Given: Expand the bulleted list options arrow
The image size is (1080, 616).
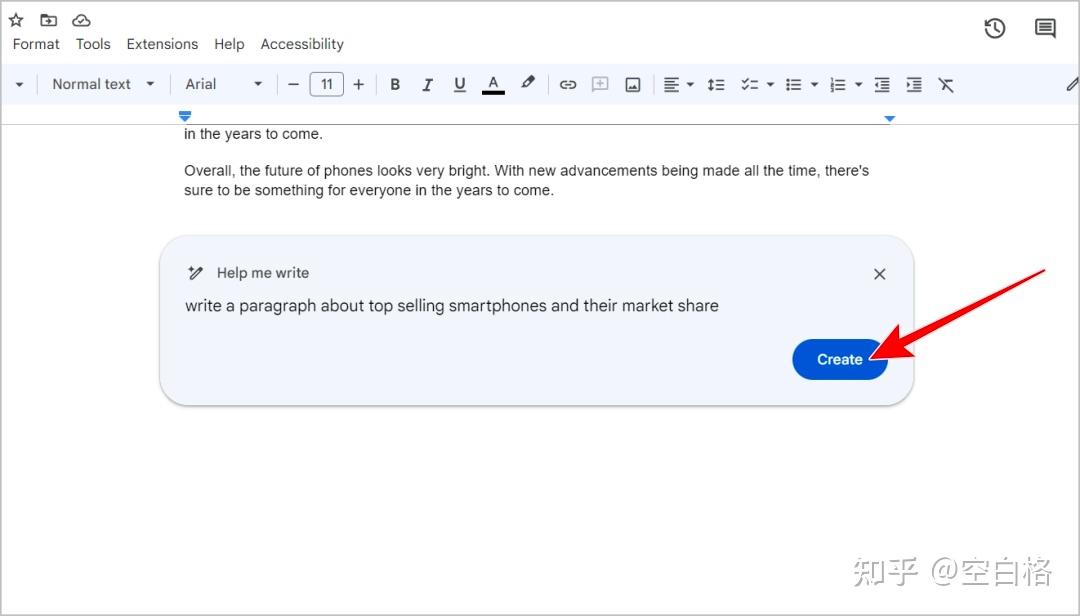Looking at the screenshot, I should click(814, 85).
